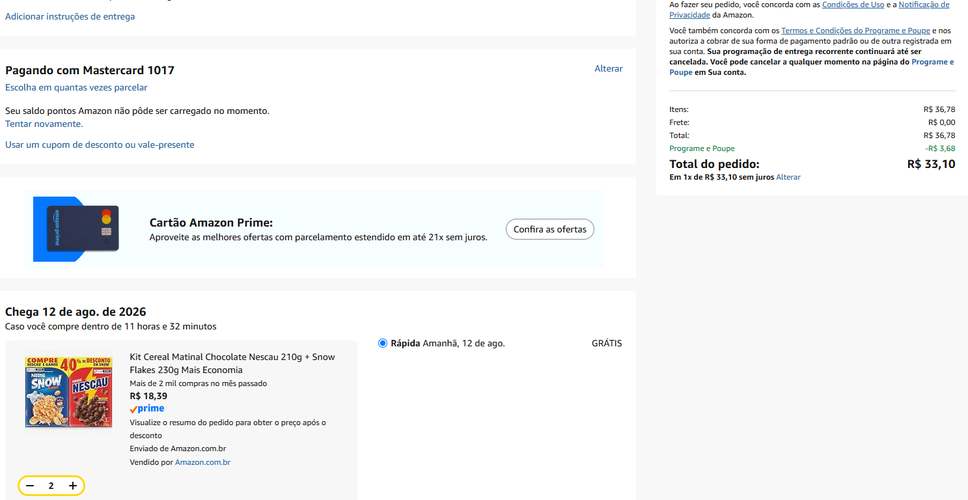Click the prime badge under the price
The image size is (968, 500).
[x=147, y=409]
